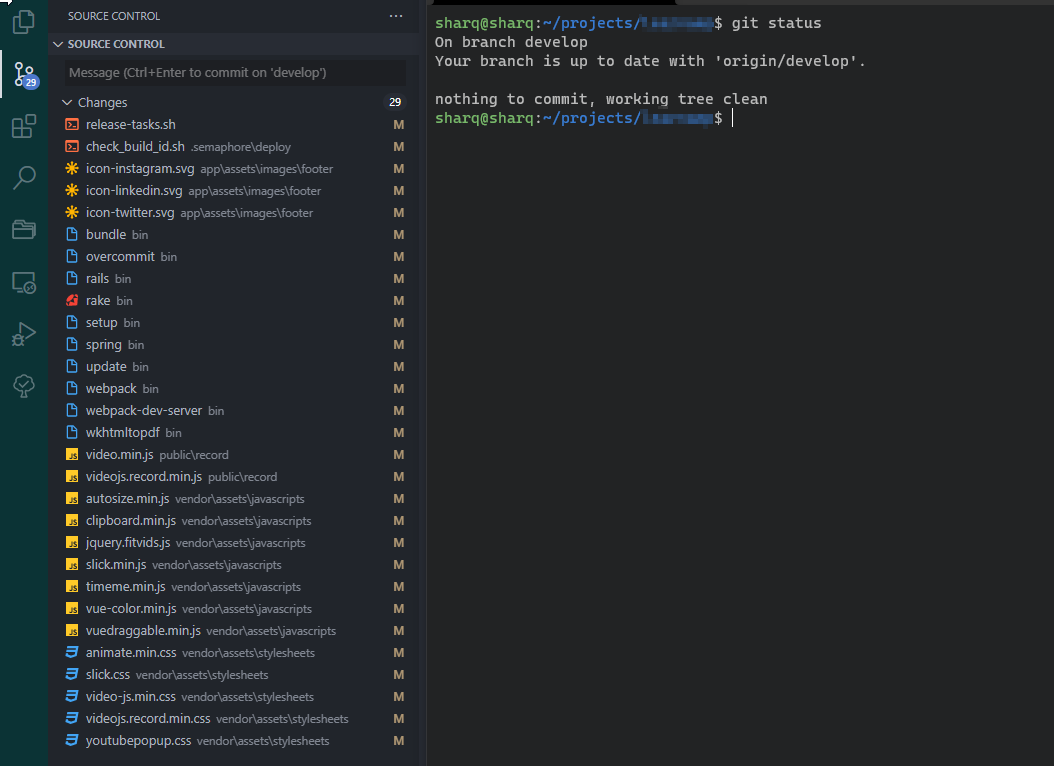This screenshot has height=766, width=1054.
Task: Select the Search icon in activity bar
Action: (23, 177)
